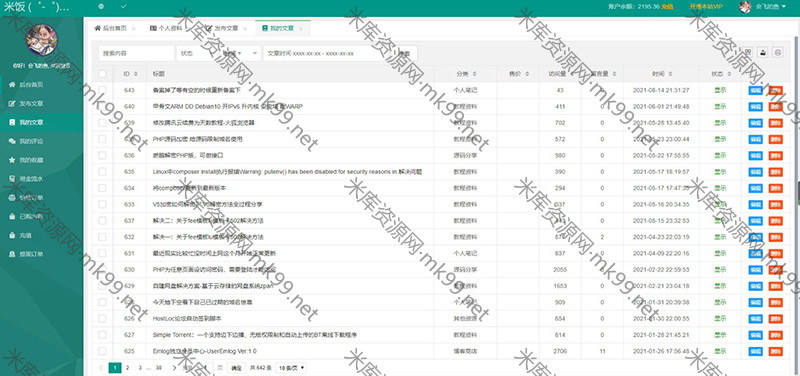Click the circle icon in the top bar
Screen dimensions: 800x376
point(101,7)
